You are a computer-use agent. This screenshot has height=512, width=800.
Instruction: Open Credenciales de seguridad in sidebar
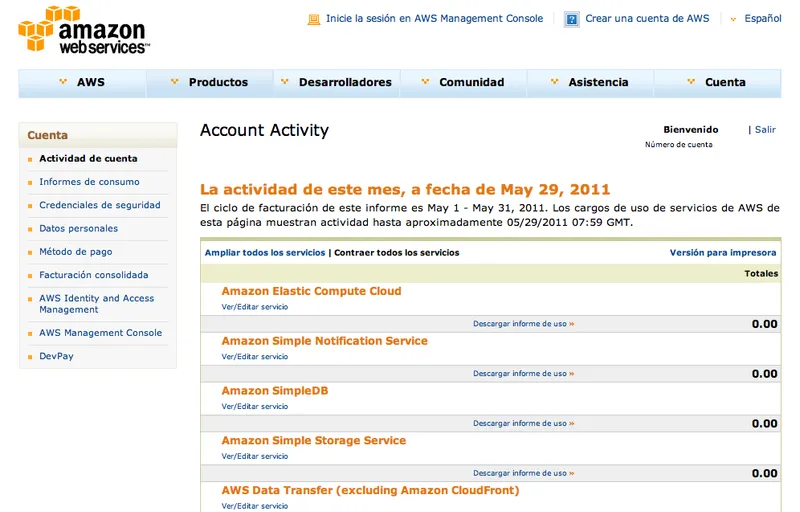coord(100,205)
